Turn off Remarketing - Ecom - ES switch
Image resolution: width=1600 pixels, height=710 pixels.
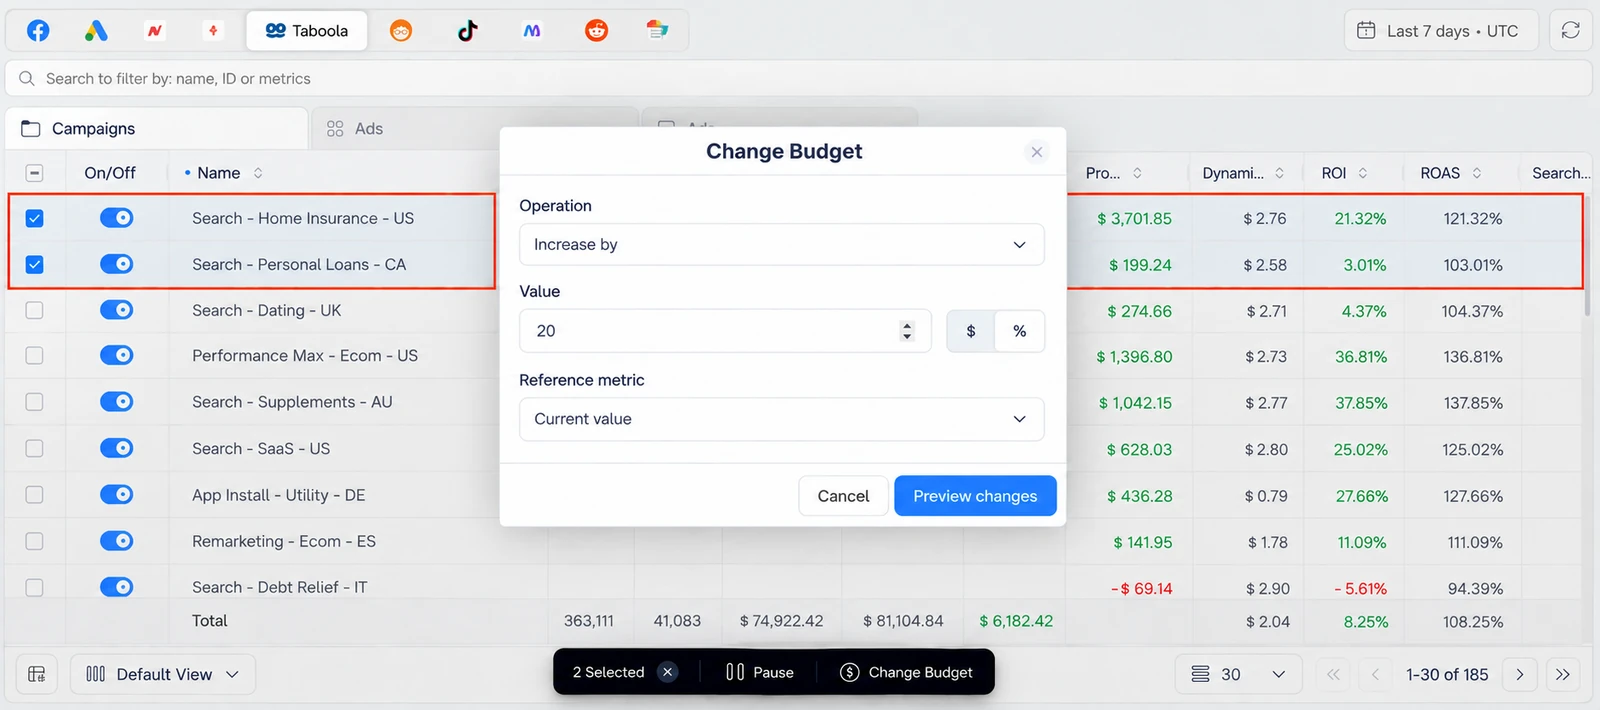tap(117, 541)
